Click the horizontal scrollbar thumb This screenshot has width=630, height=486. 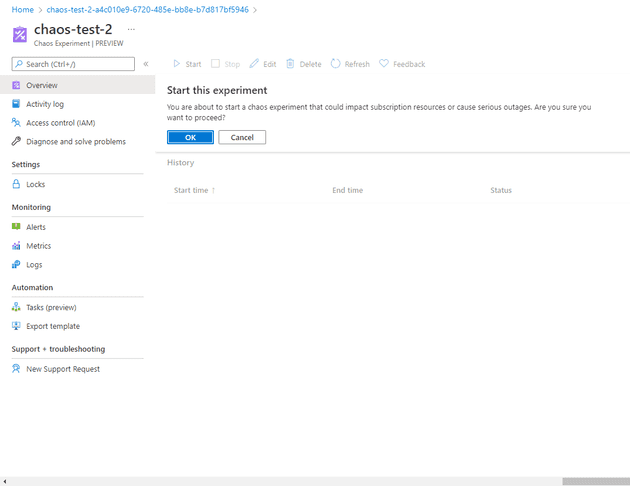596,481
